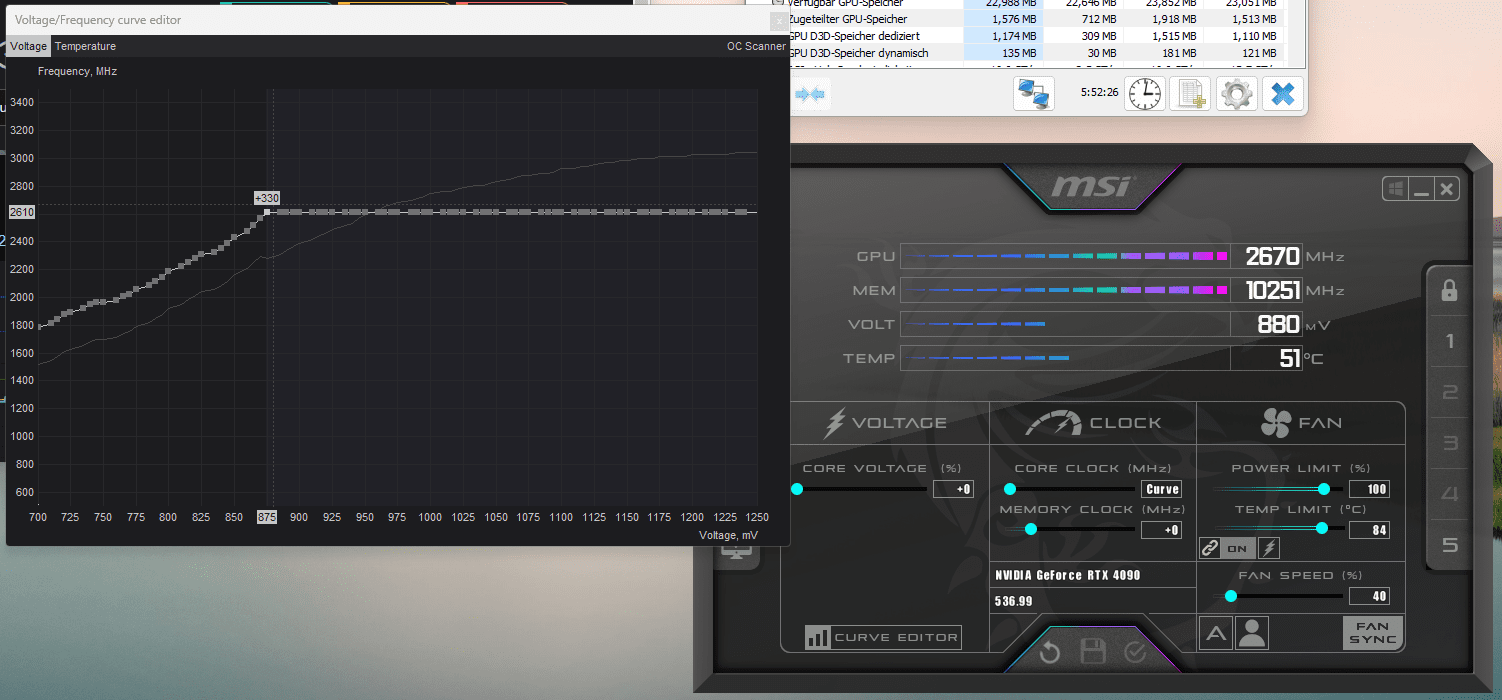
Task: Click the Fan section fan icon
Action: coord(1276,423)
